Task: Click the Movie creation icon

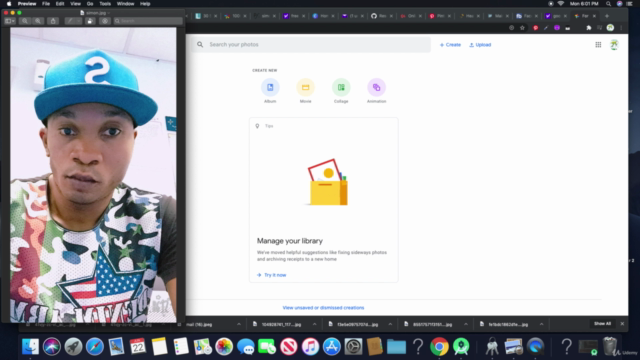Action: pyautogui.click(x=305, y=87)
